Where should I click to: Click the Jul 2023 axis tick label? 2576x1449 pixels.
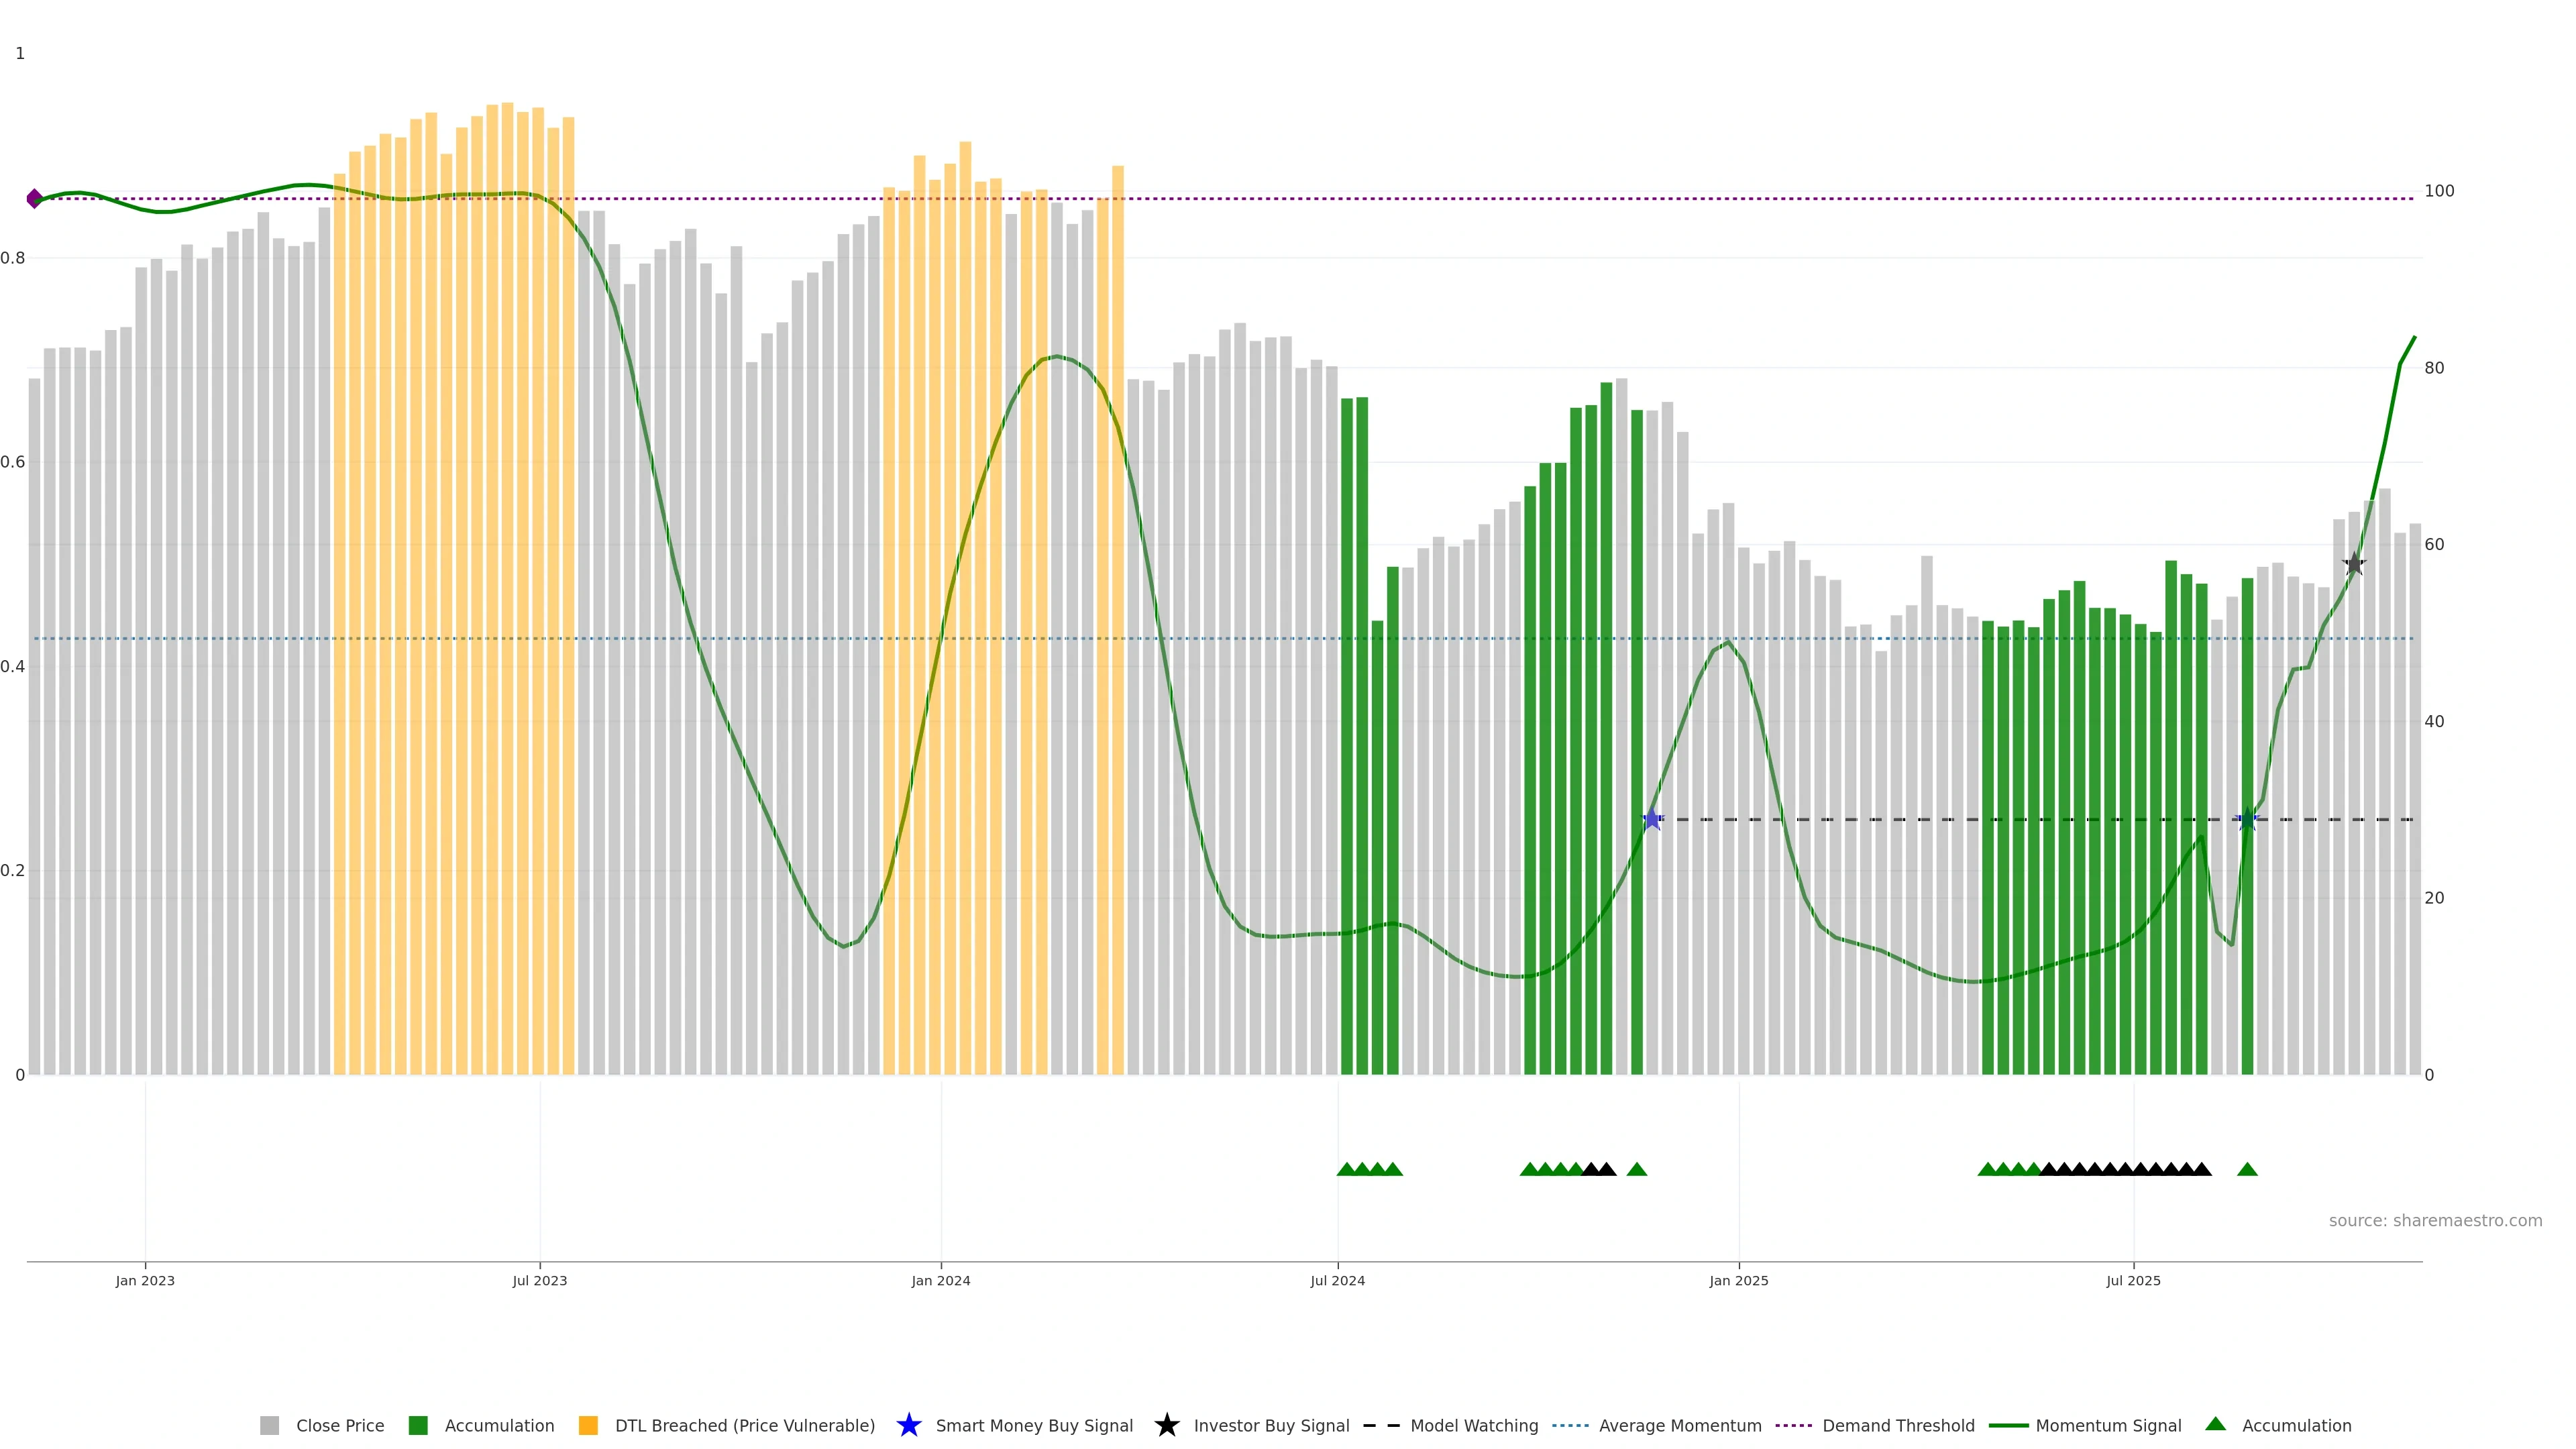click(540, 1281)
